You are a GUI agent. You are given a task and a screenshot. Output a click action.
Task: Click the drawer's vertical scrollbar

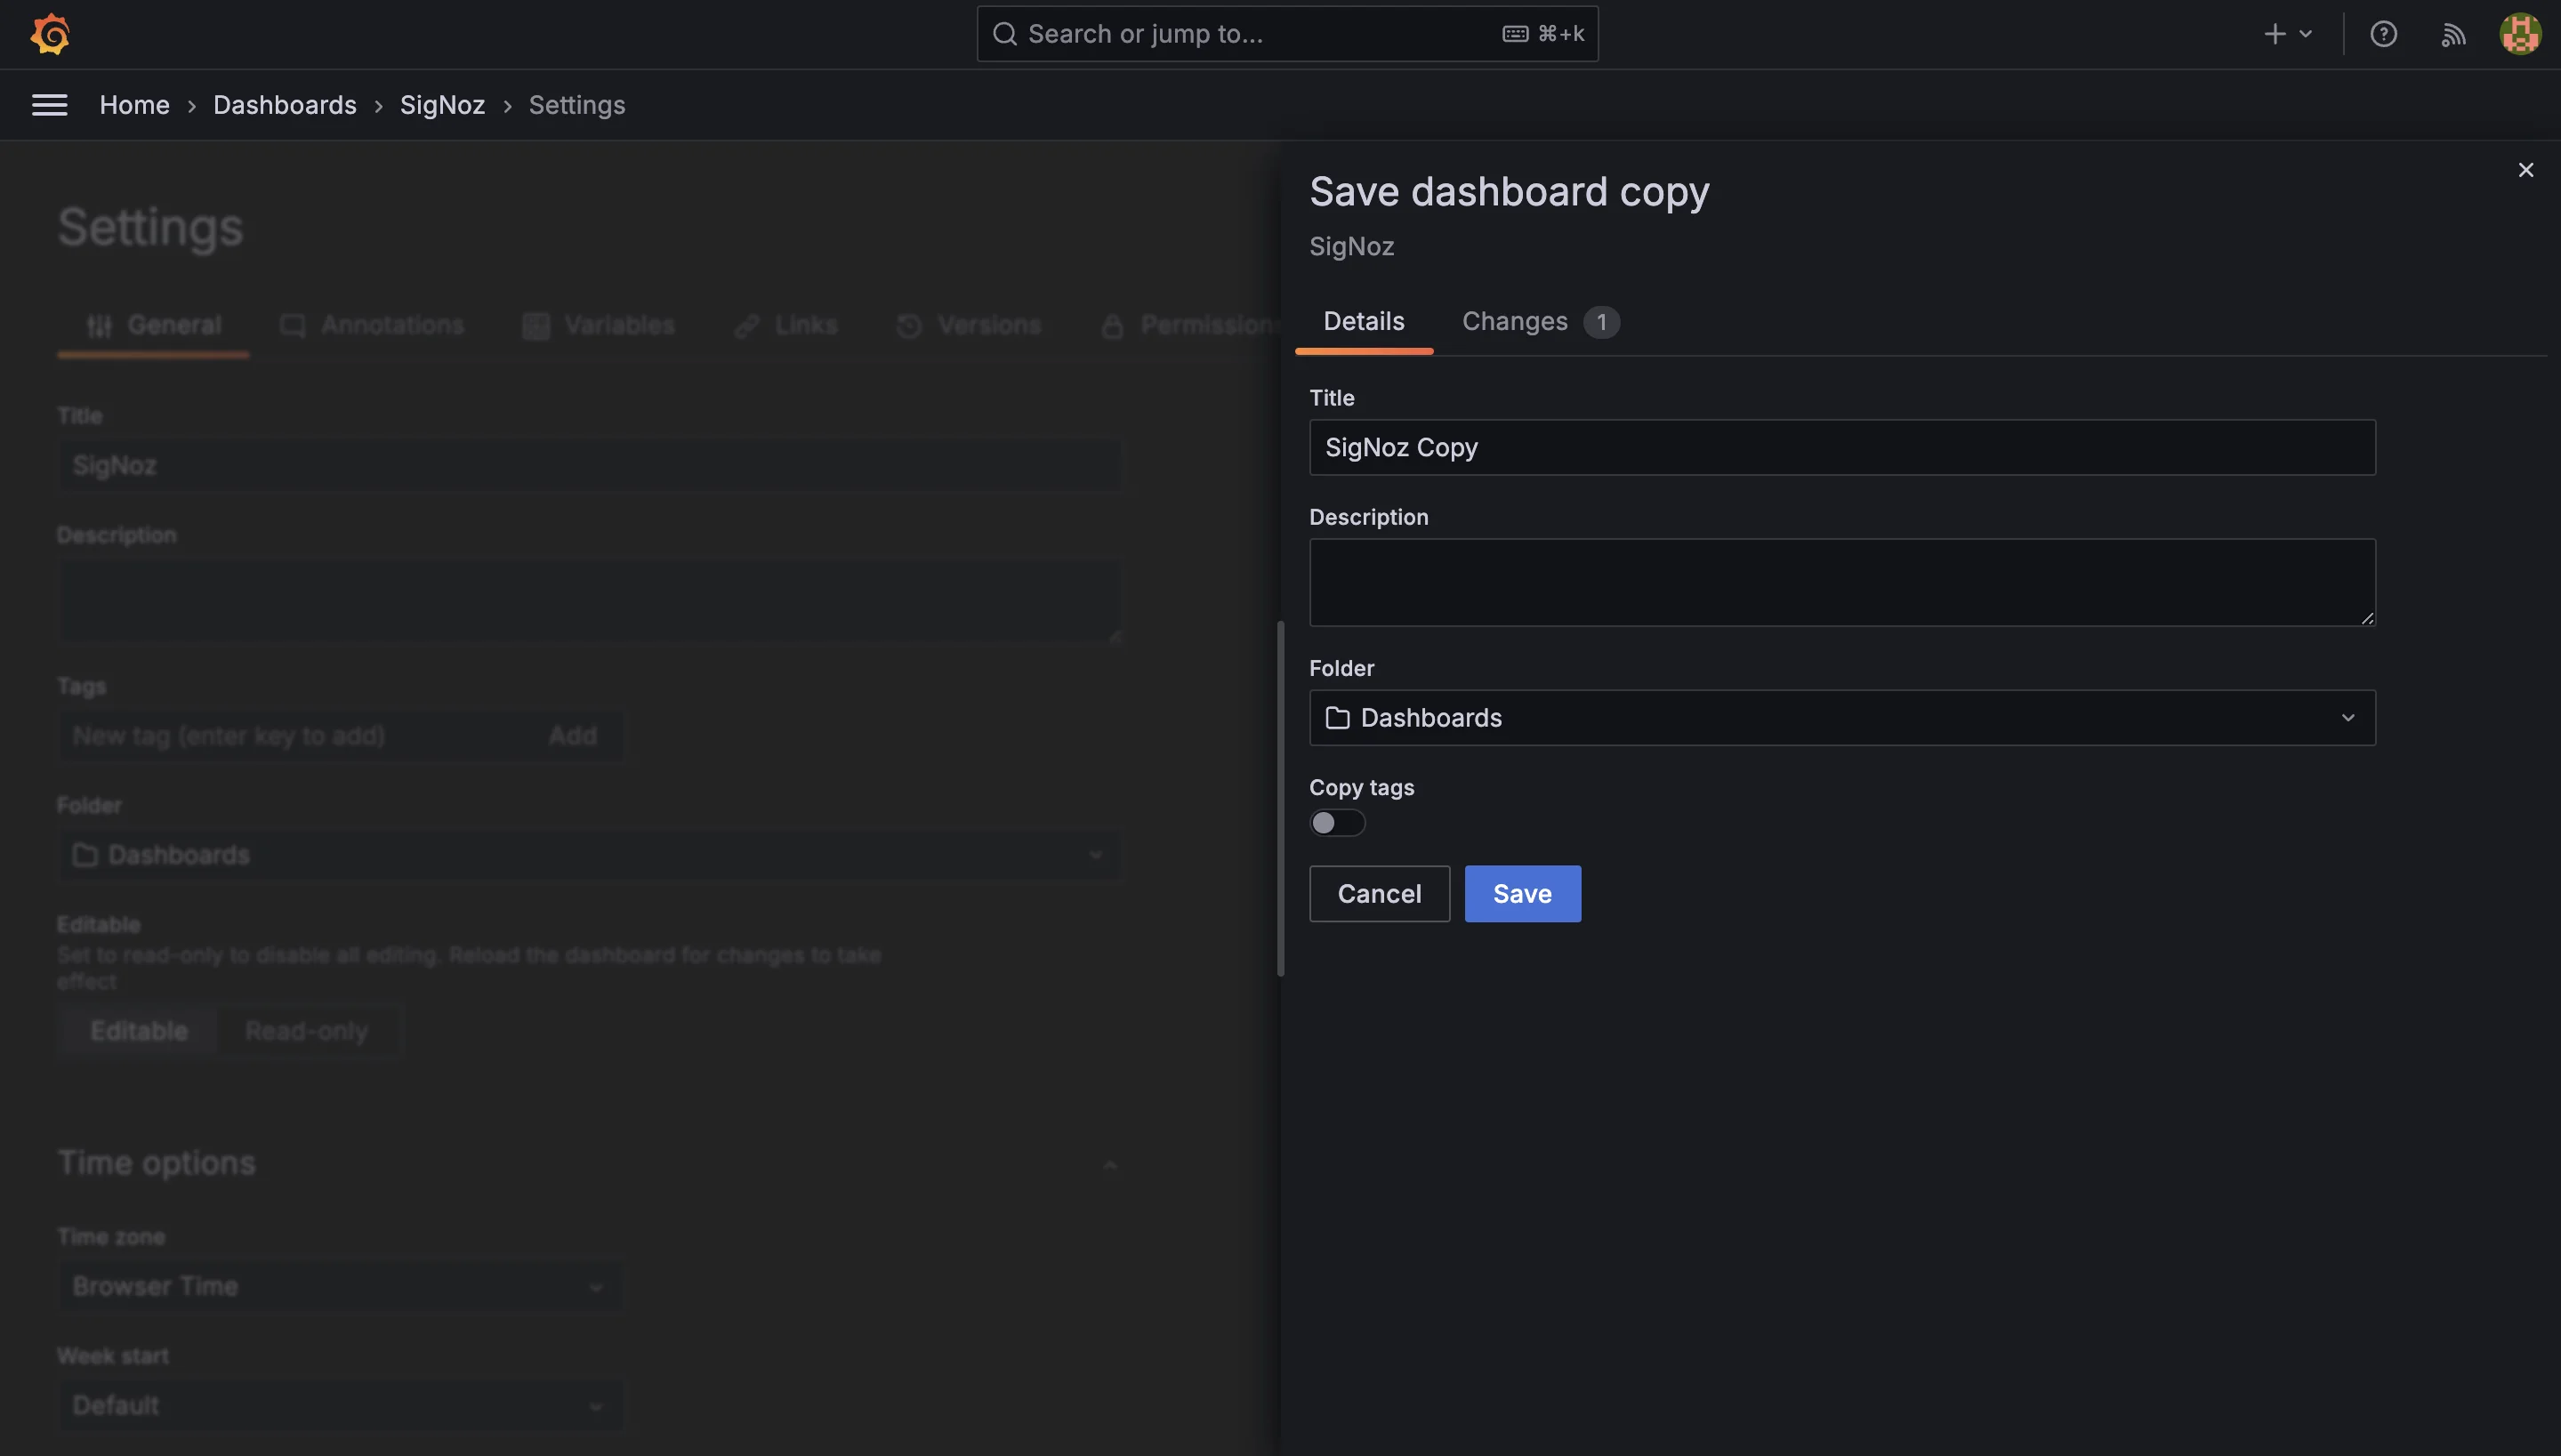coord(1280,798)
